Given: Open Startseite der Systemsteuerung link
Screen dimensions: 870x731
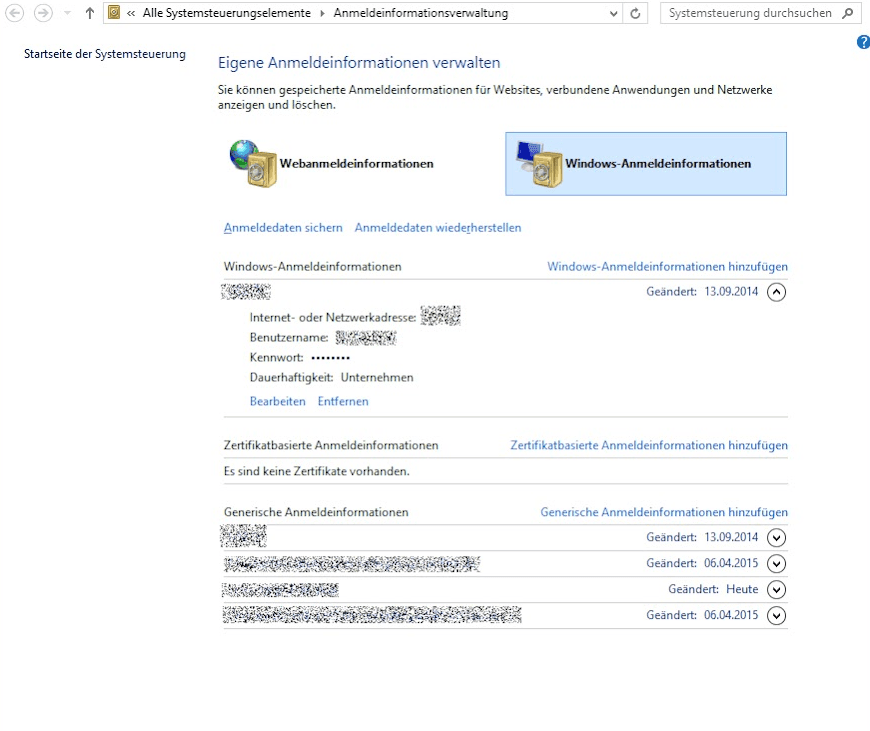Looking at the screenshot, I should tap(105, 54).
